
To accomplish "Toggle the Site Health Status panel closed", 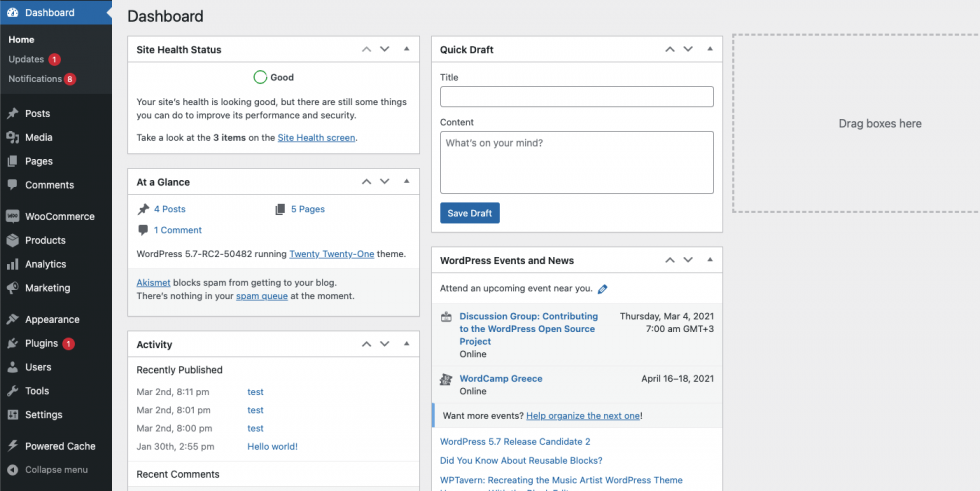I will click(406, 49).
